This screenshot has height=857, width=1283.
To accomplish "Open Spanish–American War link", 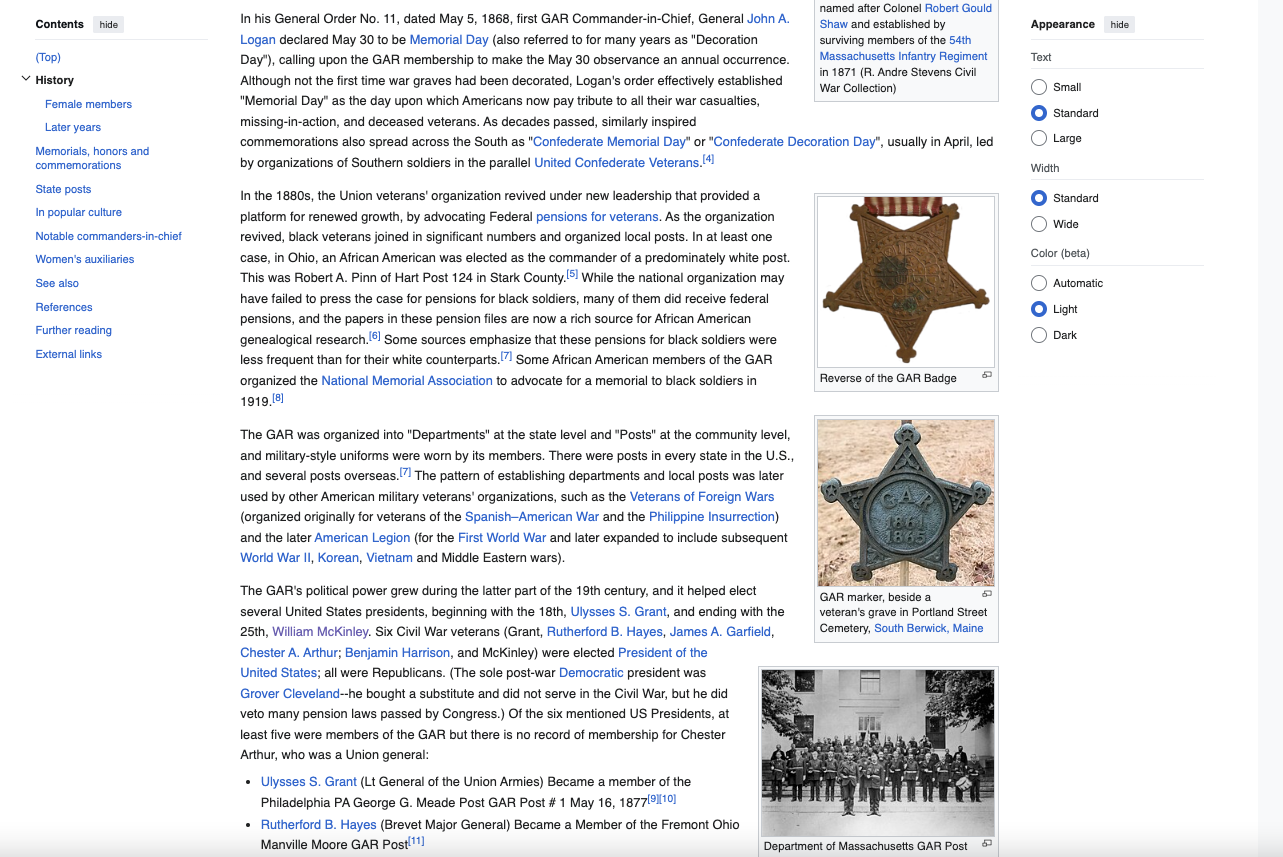I will pyautogui.click(x=532, y=516).
